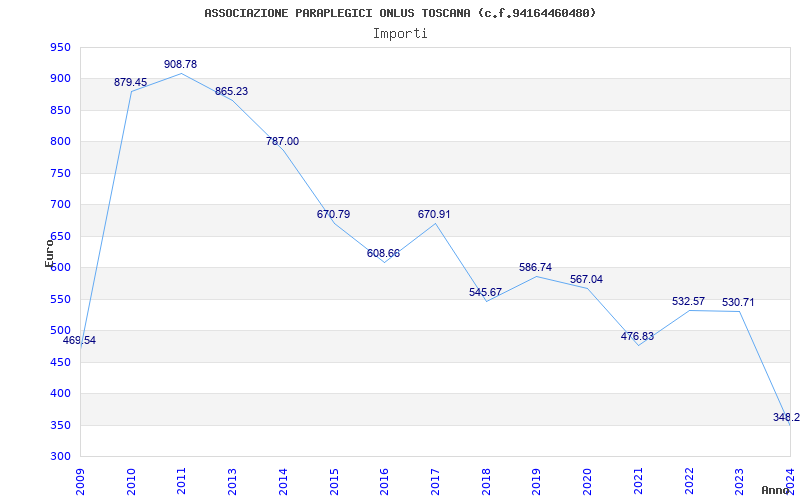
Task: Click the 450 y-axis tick label
Action: (60, 362)
